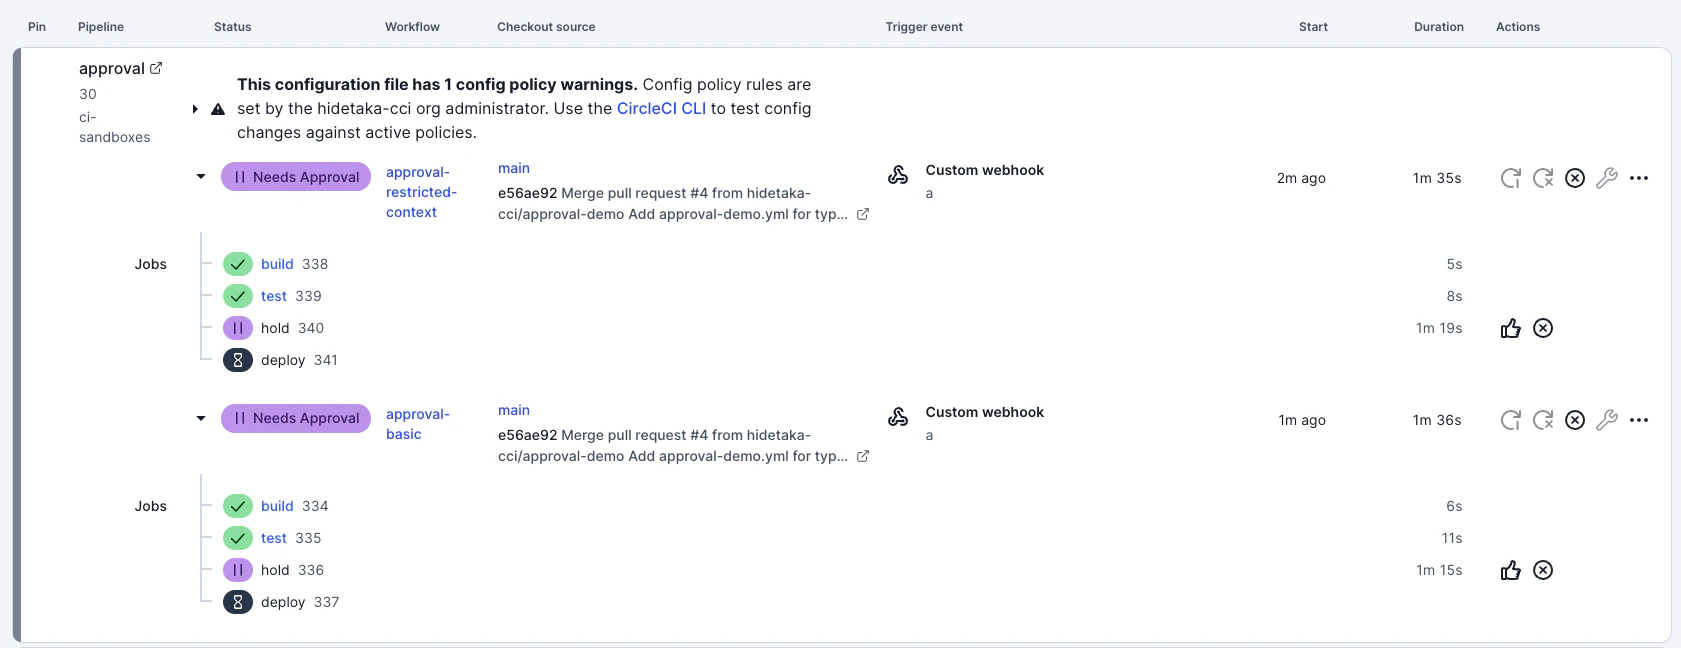The image size is (1681, 648).
Task: Open commit external link for approval-basic
Action: (x=863, y=456)
